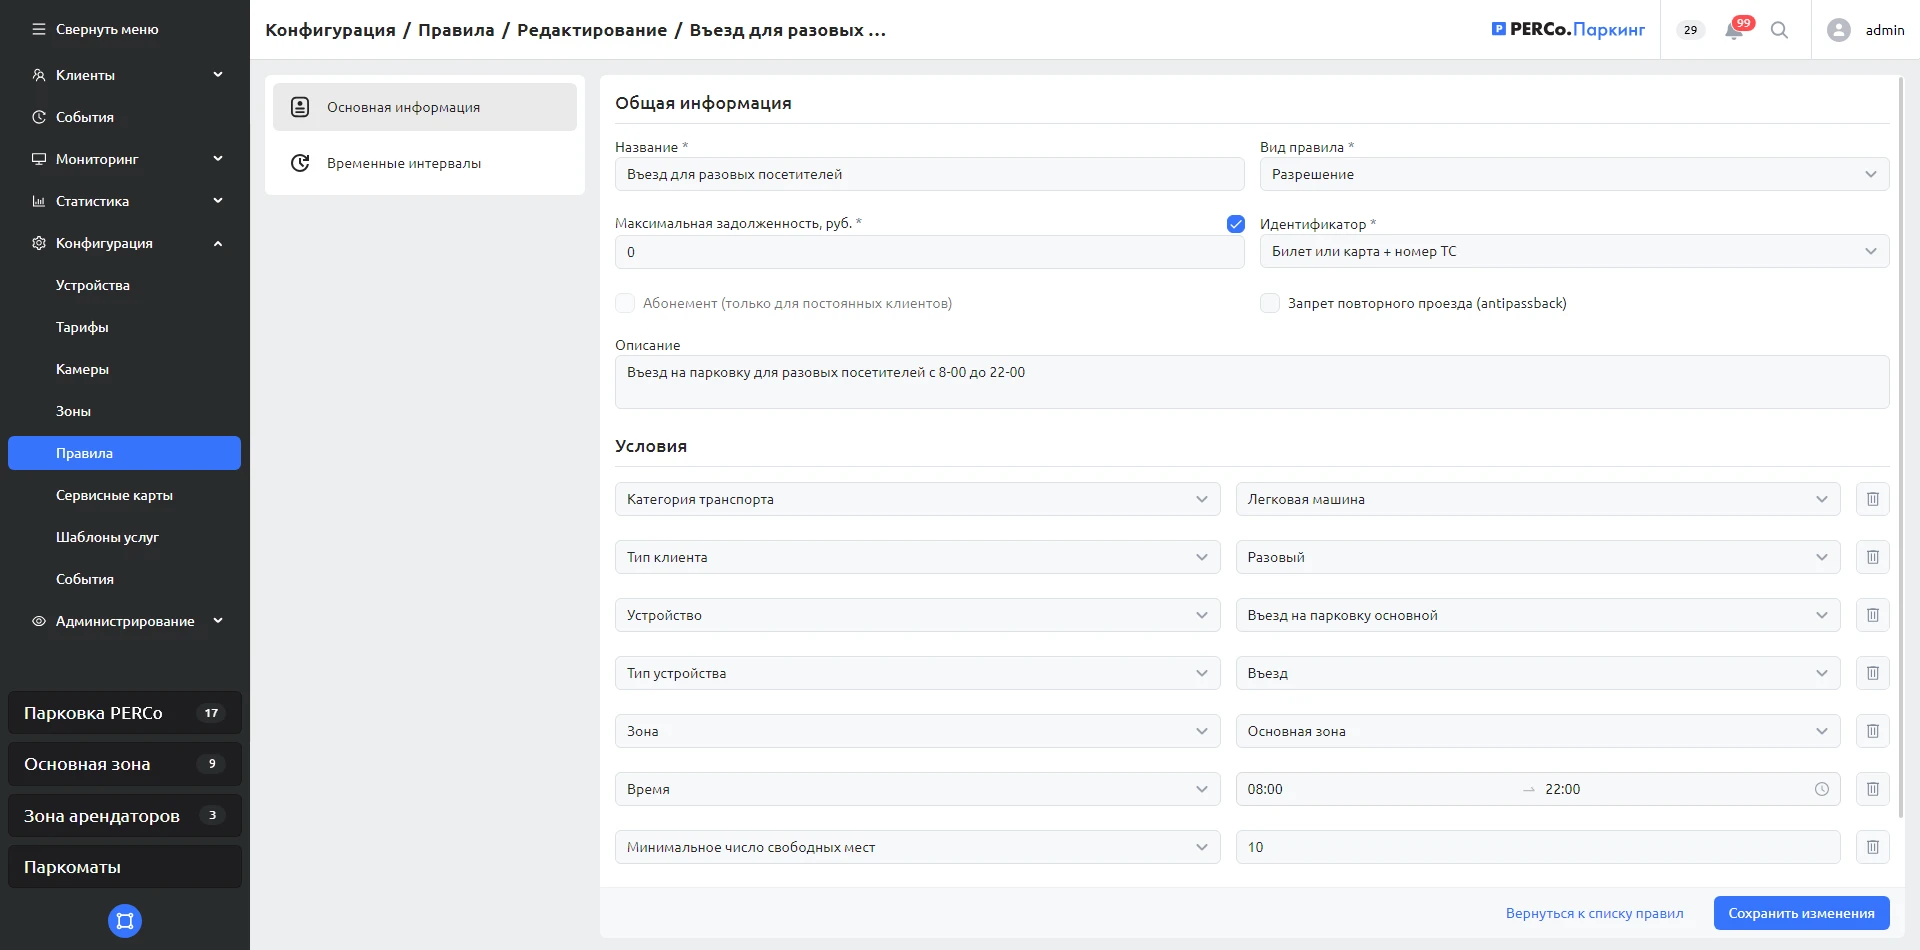This screenshot has width=1920, height=950.
Task: Delete the Категория транспорта condition
Action: (1872, 499)
